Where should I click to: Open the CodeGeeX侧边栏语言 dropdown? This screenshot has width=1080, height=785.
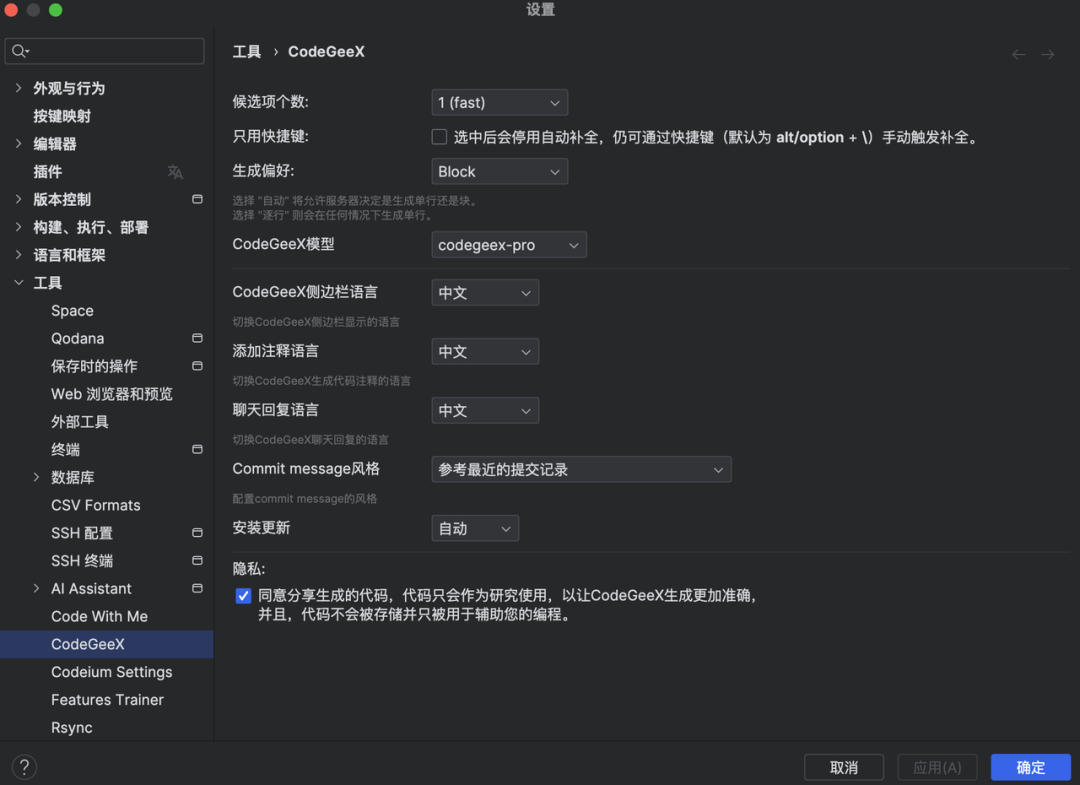pos(485,293)
